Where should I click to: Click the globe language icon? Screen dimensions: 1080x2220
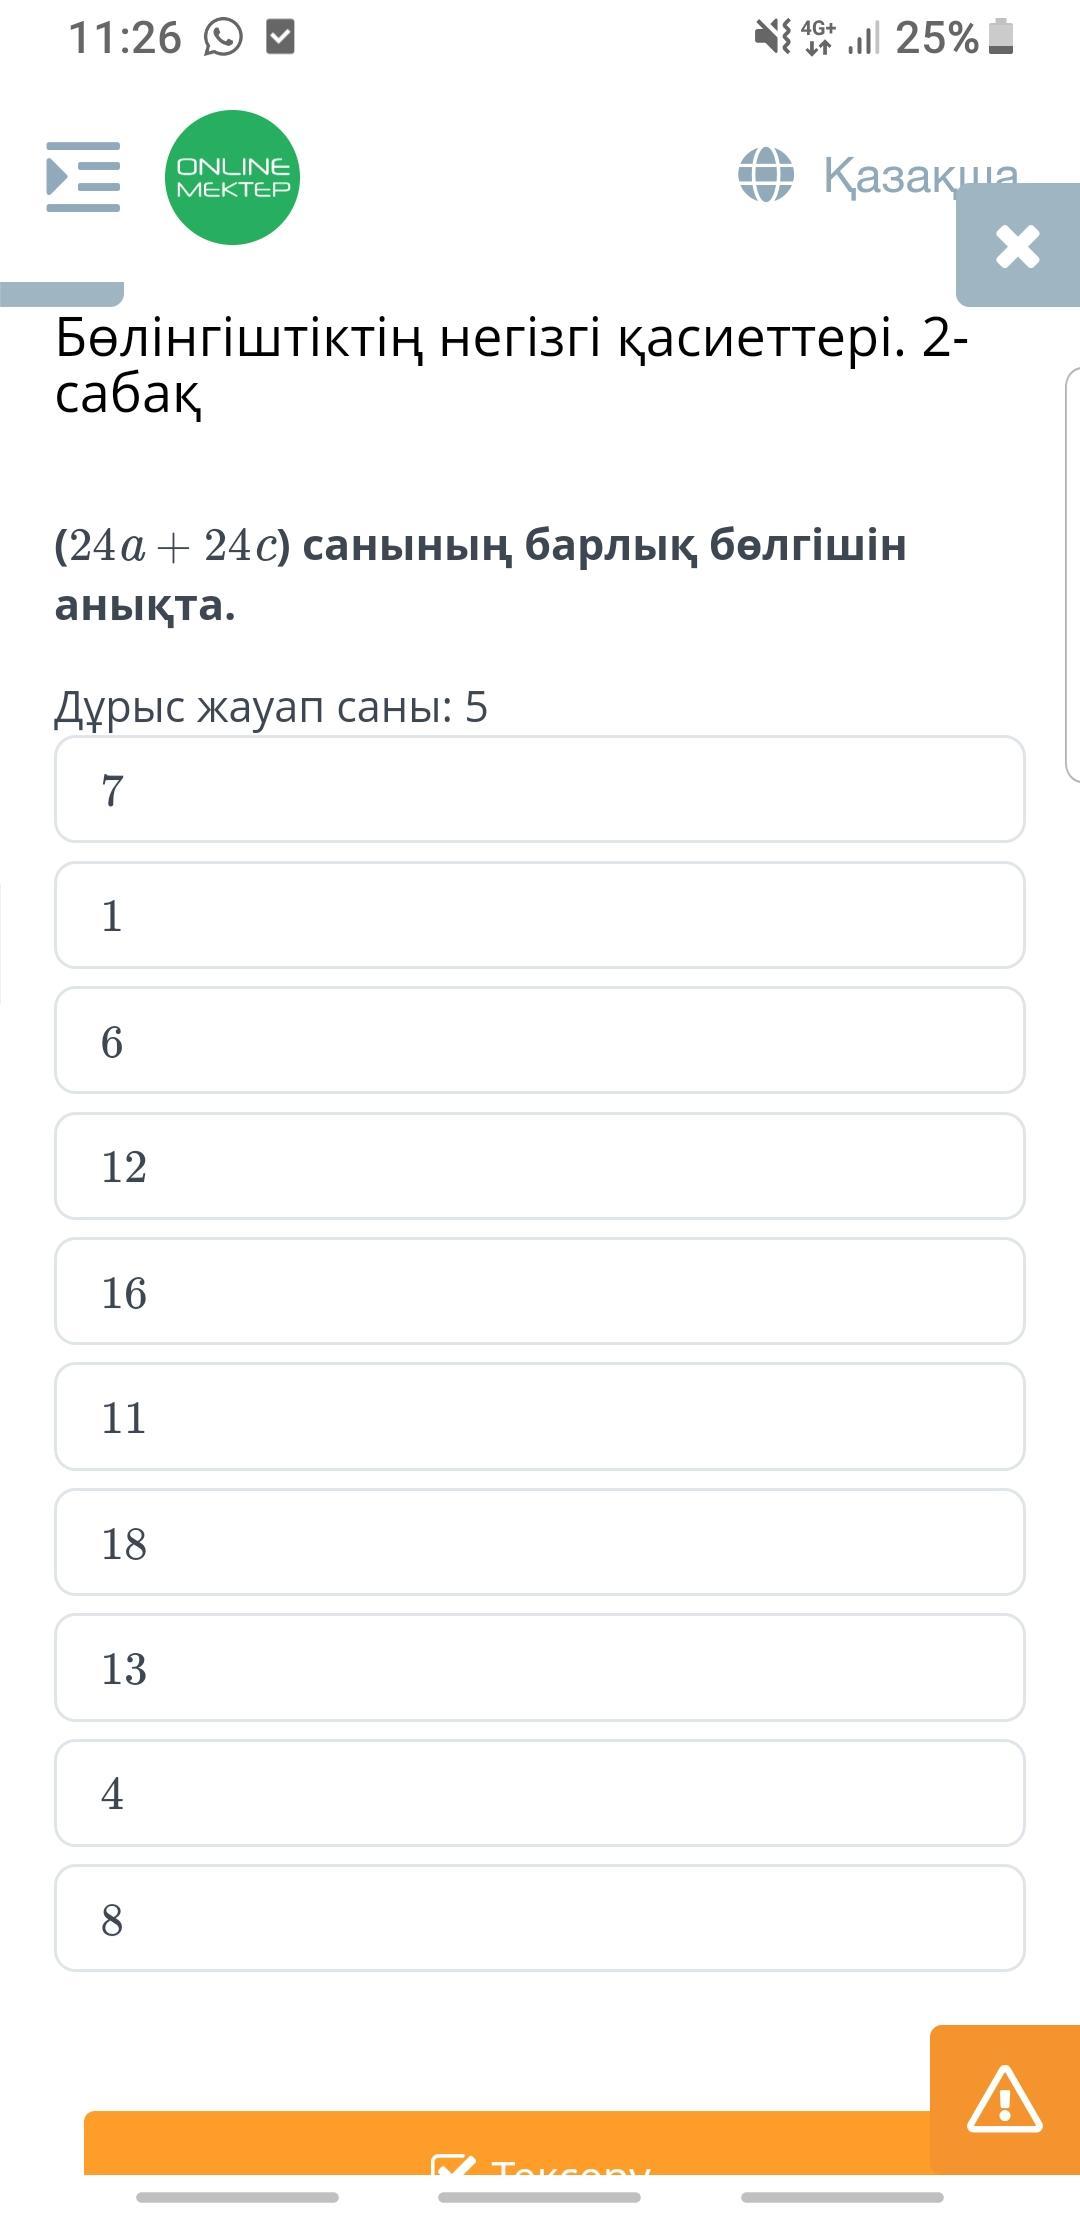tap(766, 175)
